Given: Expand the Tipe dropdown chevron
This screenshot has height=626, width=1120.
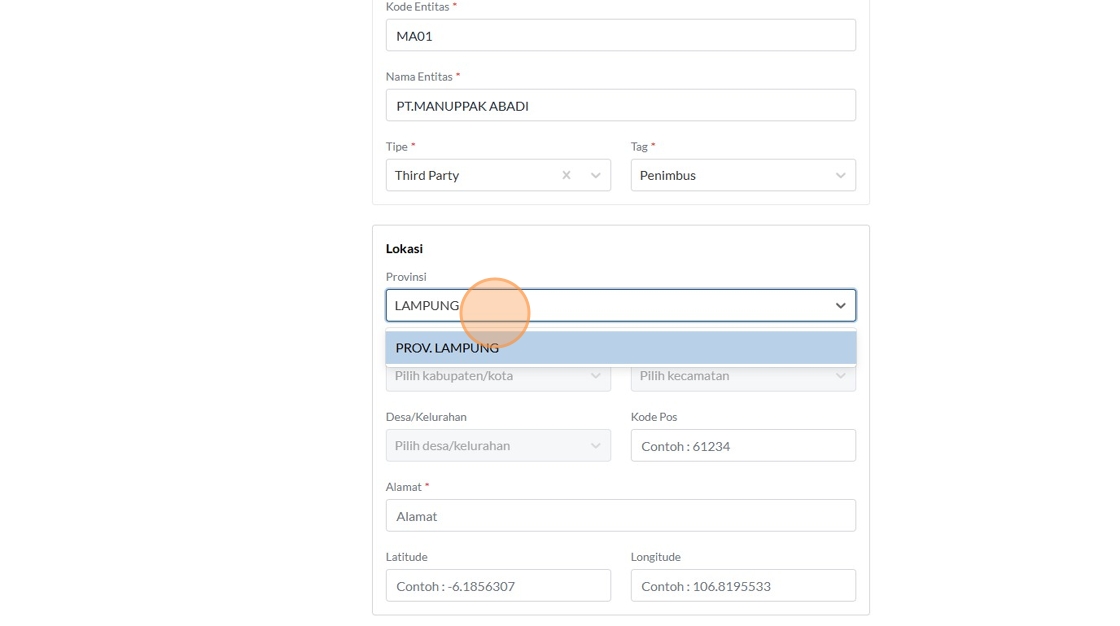Looking at the screenshot, I should [595, 175].
